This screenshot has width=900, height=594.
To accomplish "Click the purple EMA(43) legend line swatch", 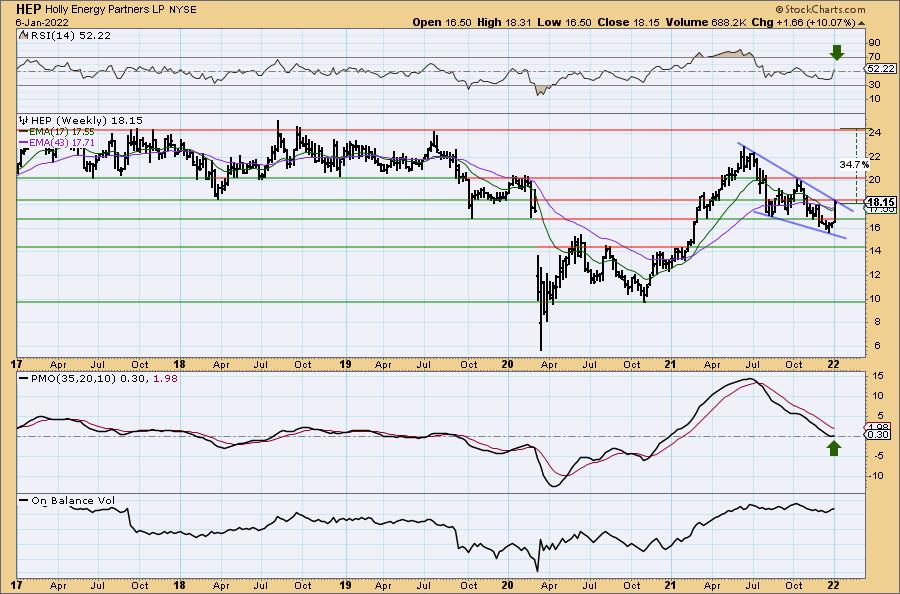I will [x=24, y=141].
